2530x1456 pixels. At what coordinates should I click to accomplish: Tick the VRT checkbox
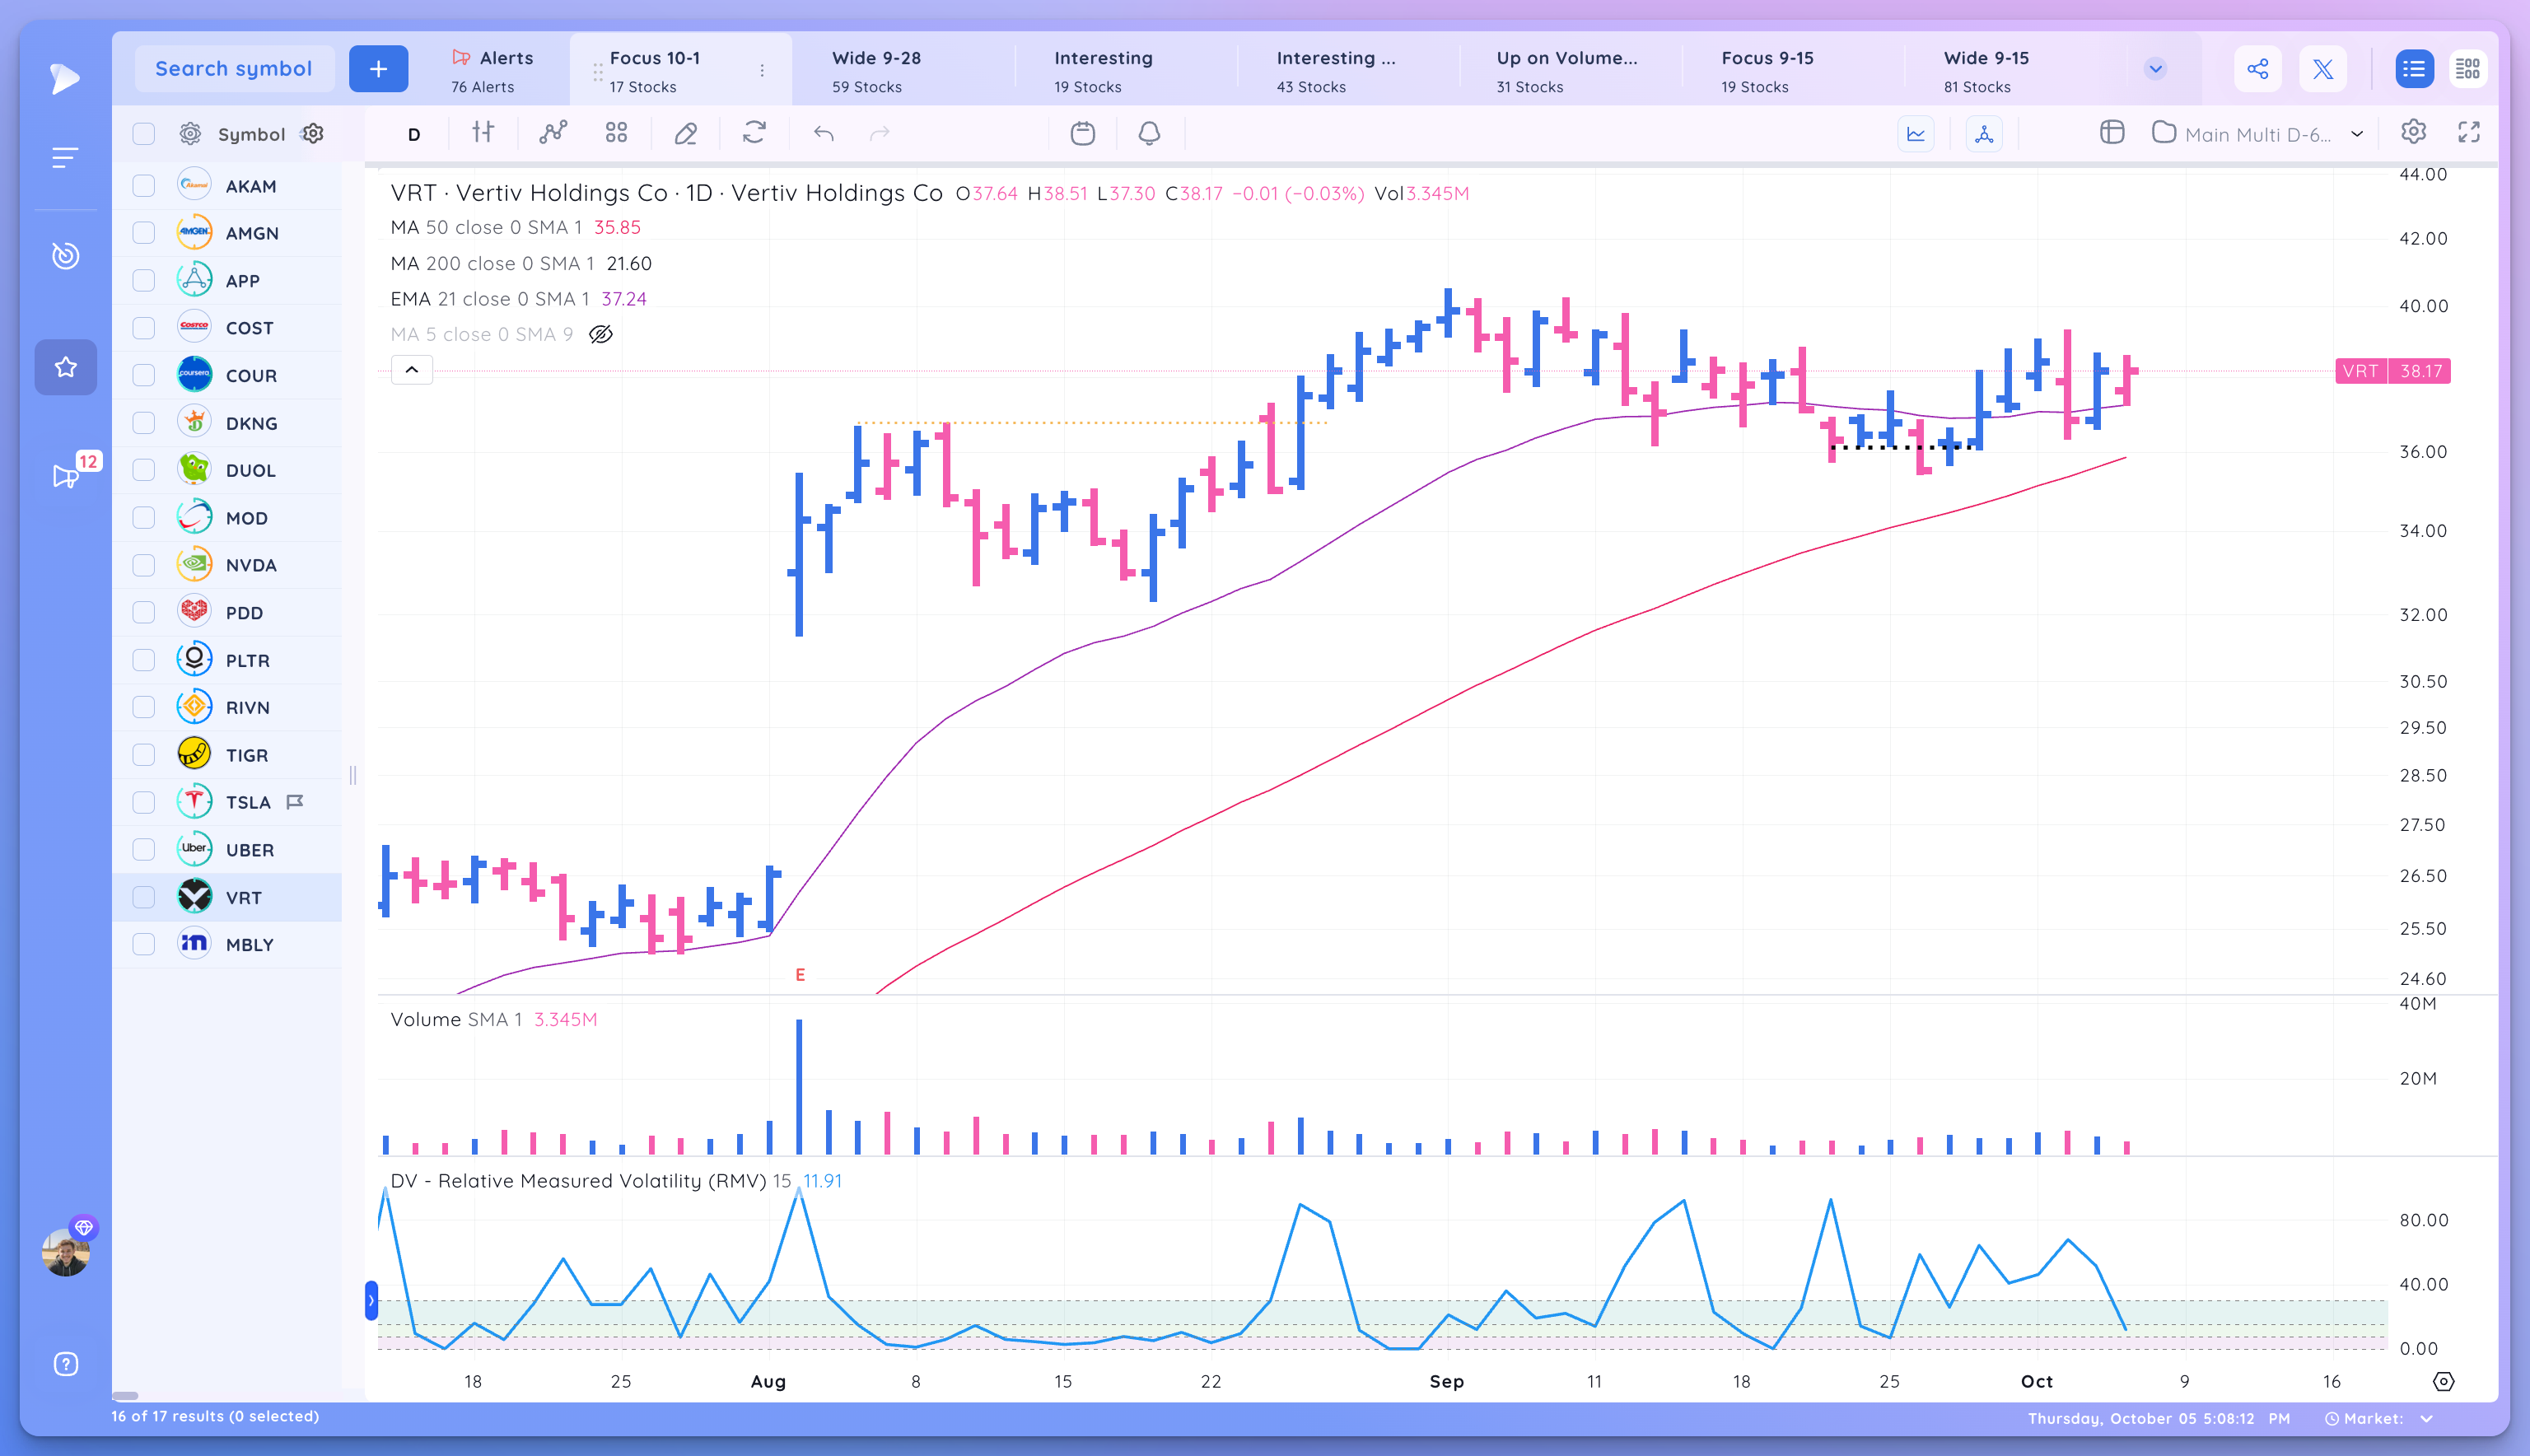(144, 897)
